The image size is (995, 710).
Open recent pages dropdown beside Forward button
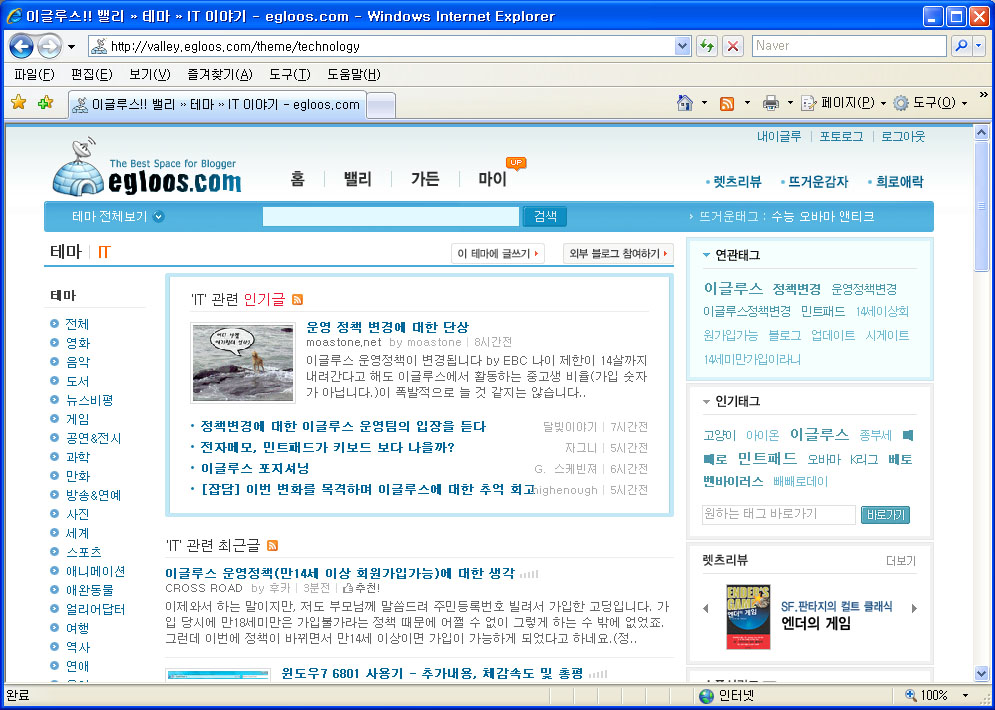click(x=71, y=47)
